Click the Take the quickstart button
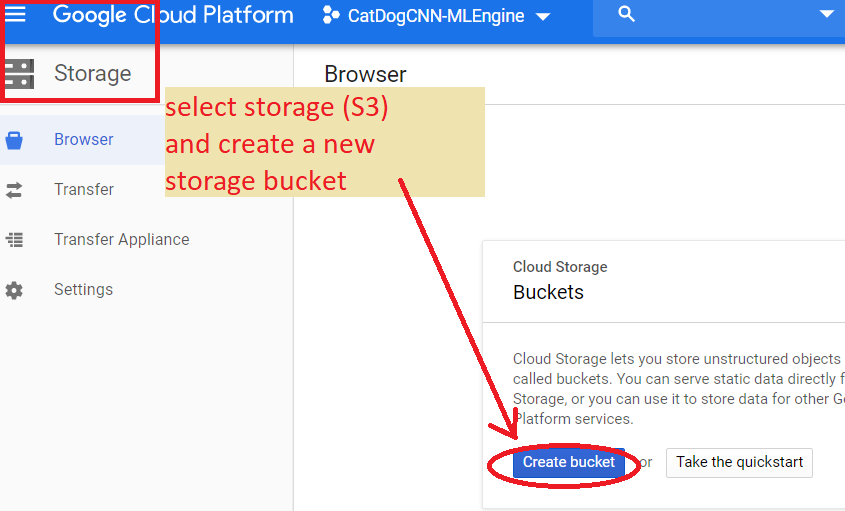 point(739,462)
